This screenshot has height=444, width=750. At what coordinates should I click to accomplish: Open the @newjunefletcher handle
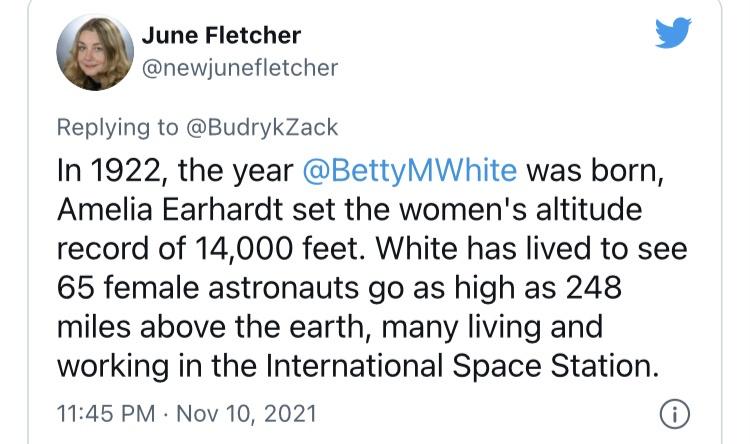(x=240, y=68)
